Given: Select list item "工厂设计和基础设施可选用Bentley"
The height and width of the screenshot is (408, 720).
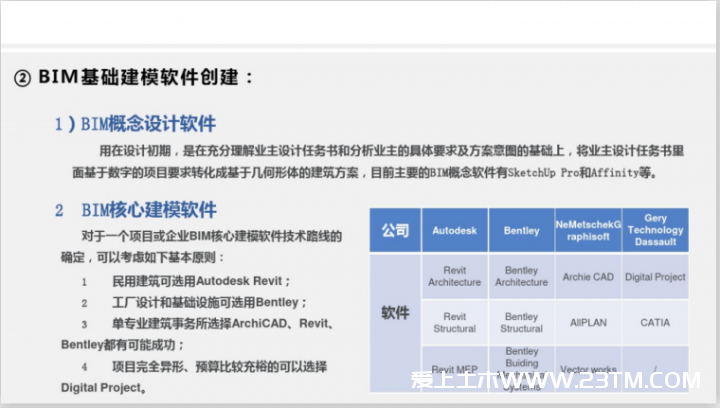Looking at the screenshot, I should tap(209, 302).
